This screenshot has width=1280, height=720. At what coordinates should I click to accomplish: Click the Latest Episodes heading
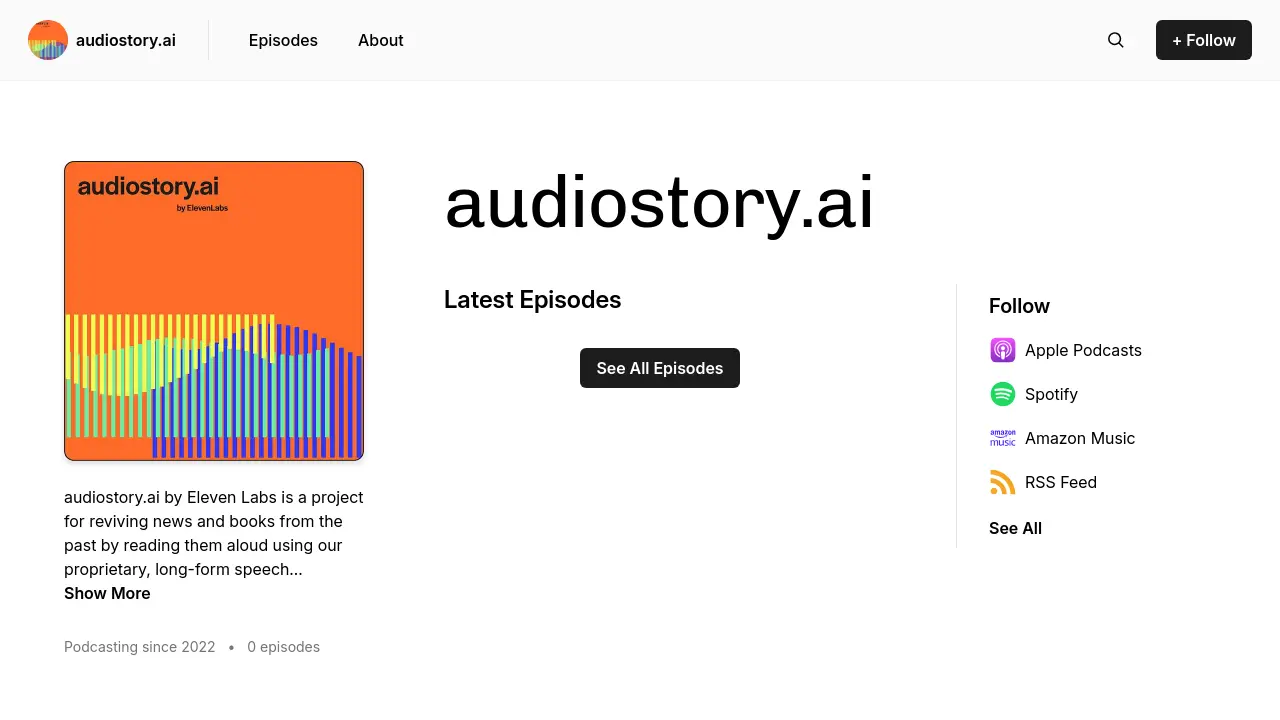(532, 300)
